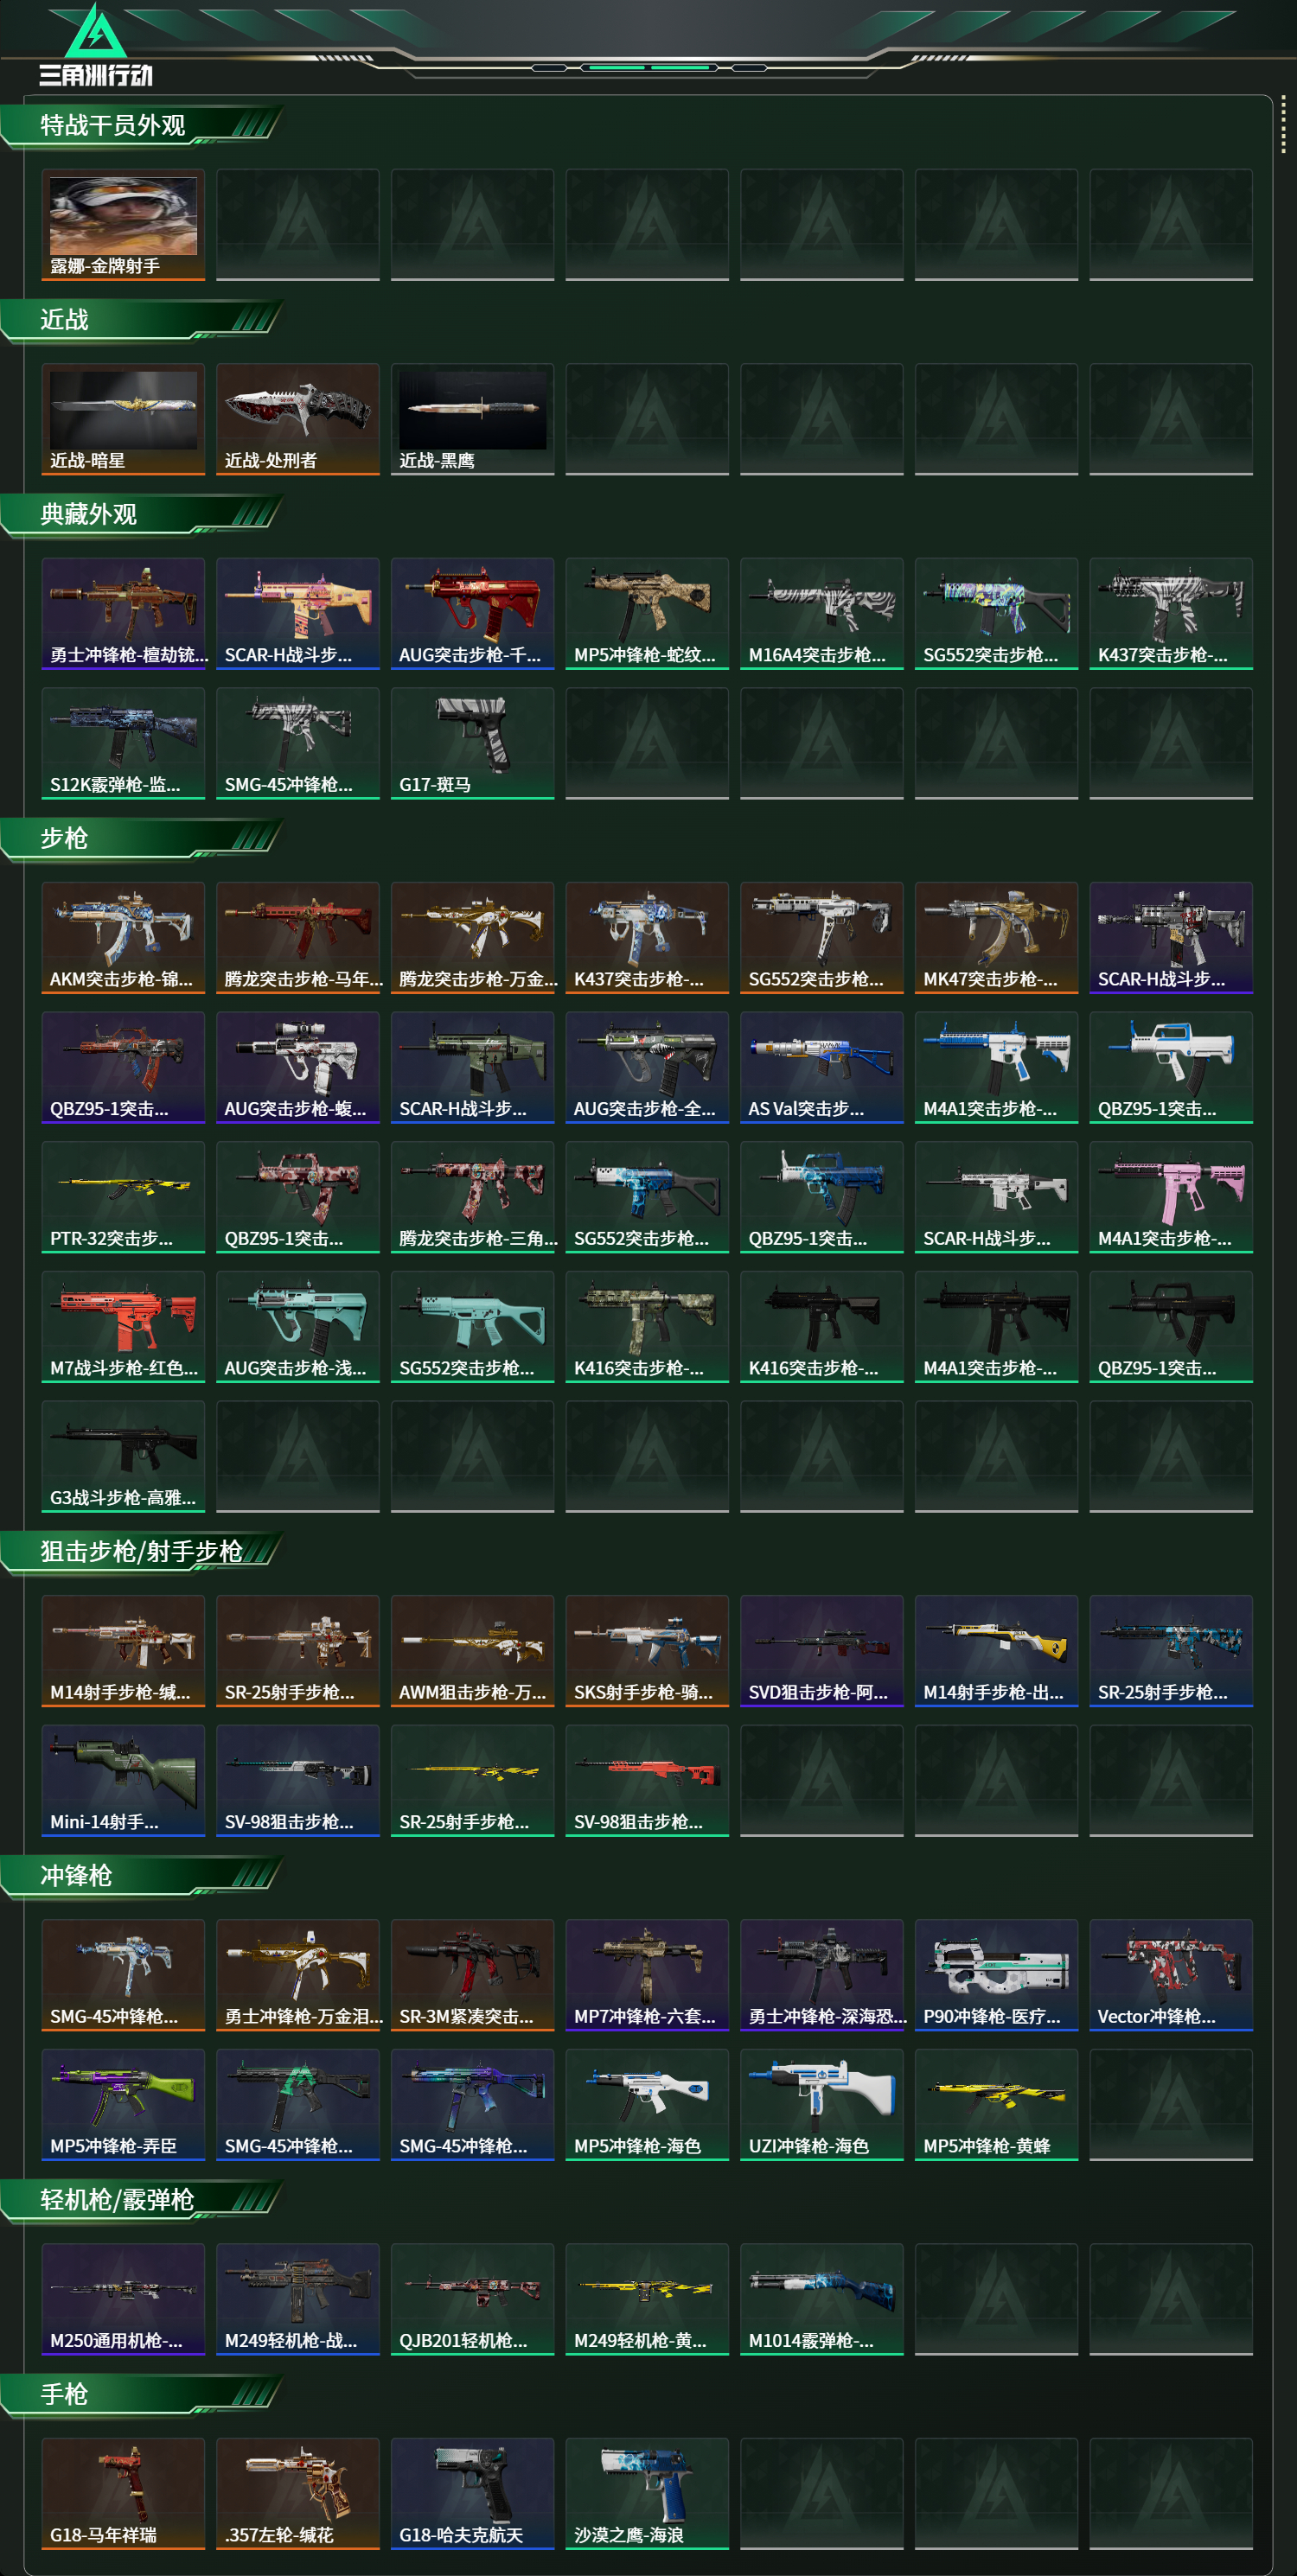
Task: Open the G3战斗步枪-高雅 rifle card
Action: pyautogui.click(x=123, y=1456)
